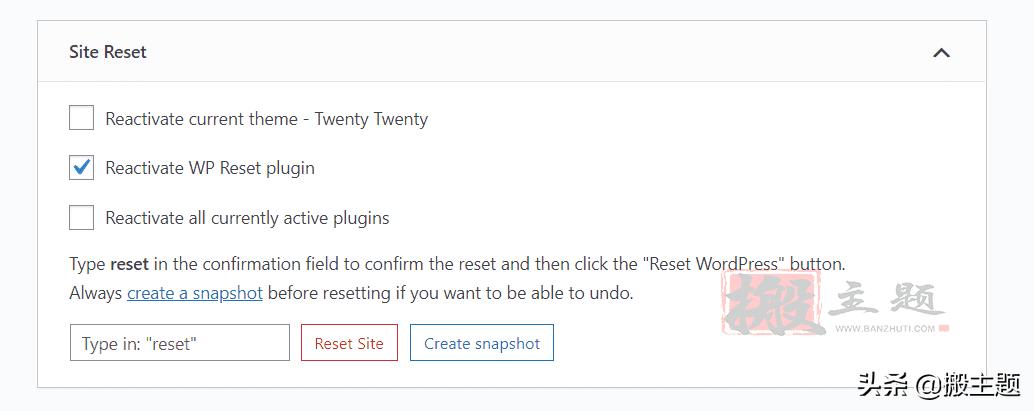Image resolution: width=1034 pixels, height=411 pixels.
Task: Uncheck Reactivate WP Reset plugin checkbox
Action: click(x=82, y=168)
